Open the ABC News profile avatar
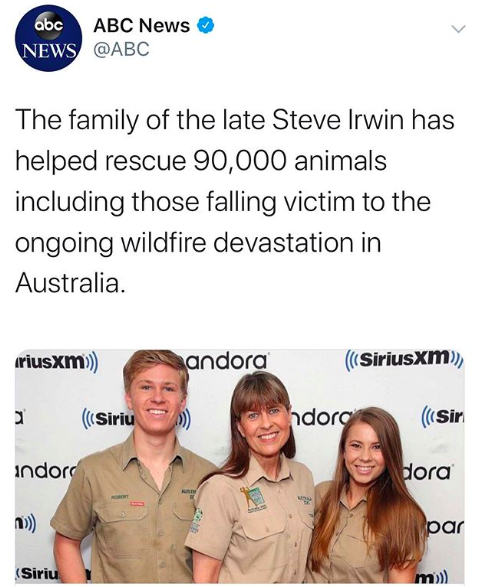This screenshot has height=586, width=480. click(x=48, y=38)
